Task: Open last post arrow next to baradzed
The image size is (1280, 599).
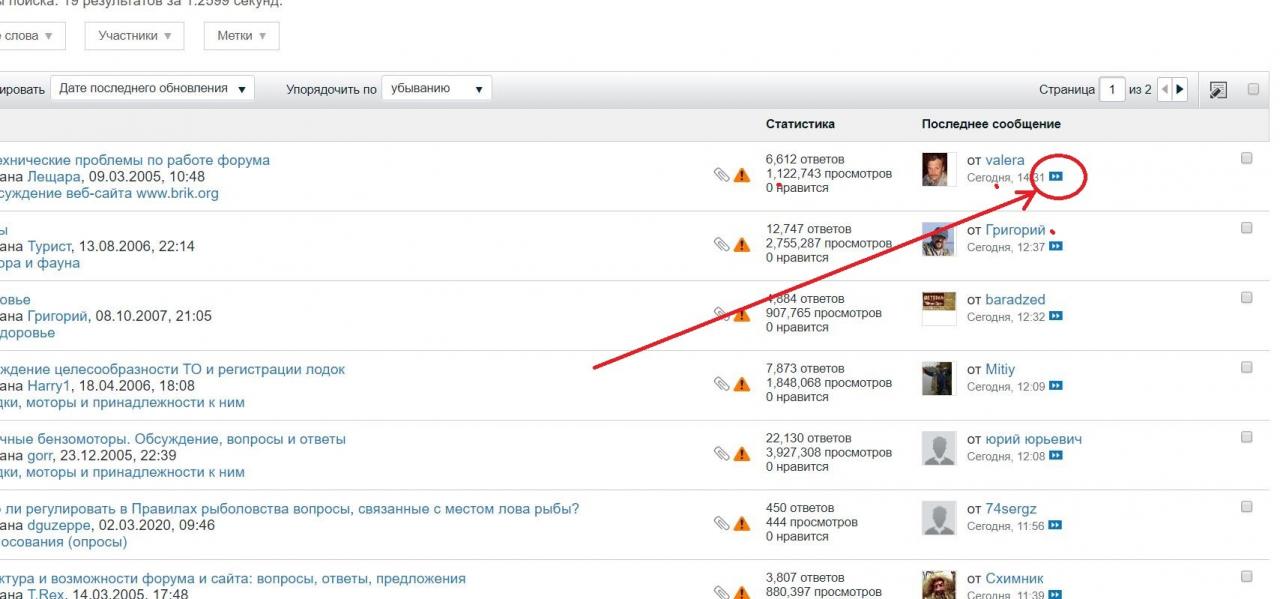Action: 1055,317
